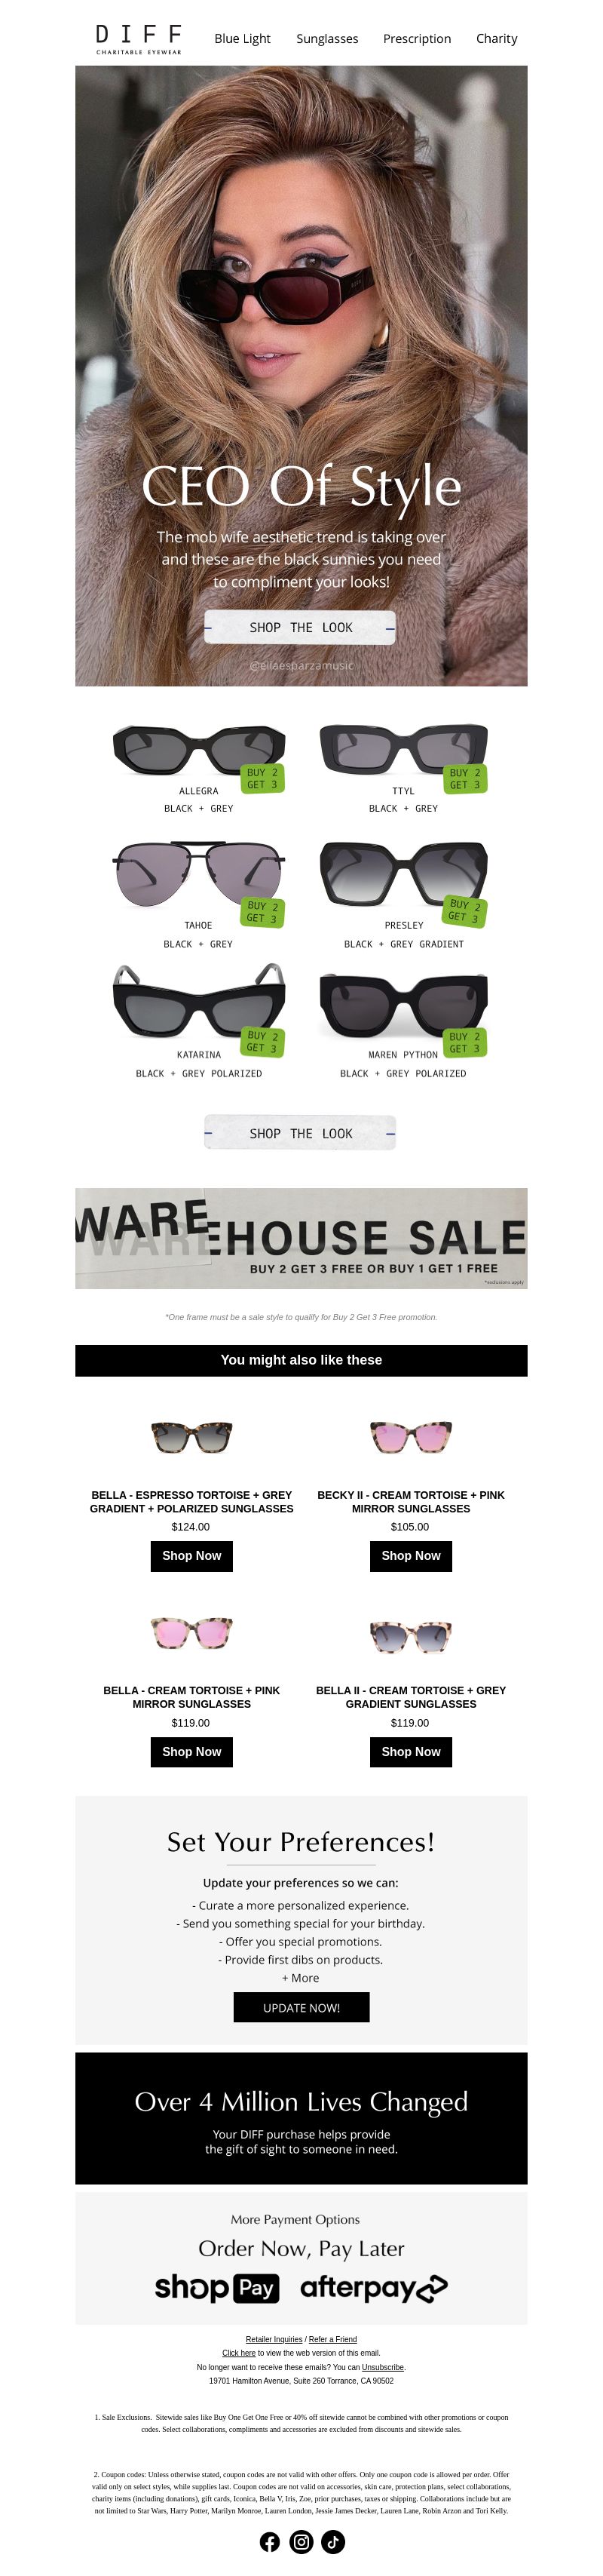The image size is (603, 2576).
Task: Select the Maren Python sunglasses image
Action: pos(404,1006)
